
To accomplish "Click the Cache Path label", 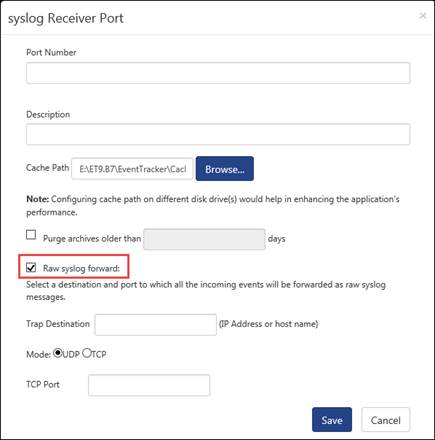I will (48, 168).
